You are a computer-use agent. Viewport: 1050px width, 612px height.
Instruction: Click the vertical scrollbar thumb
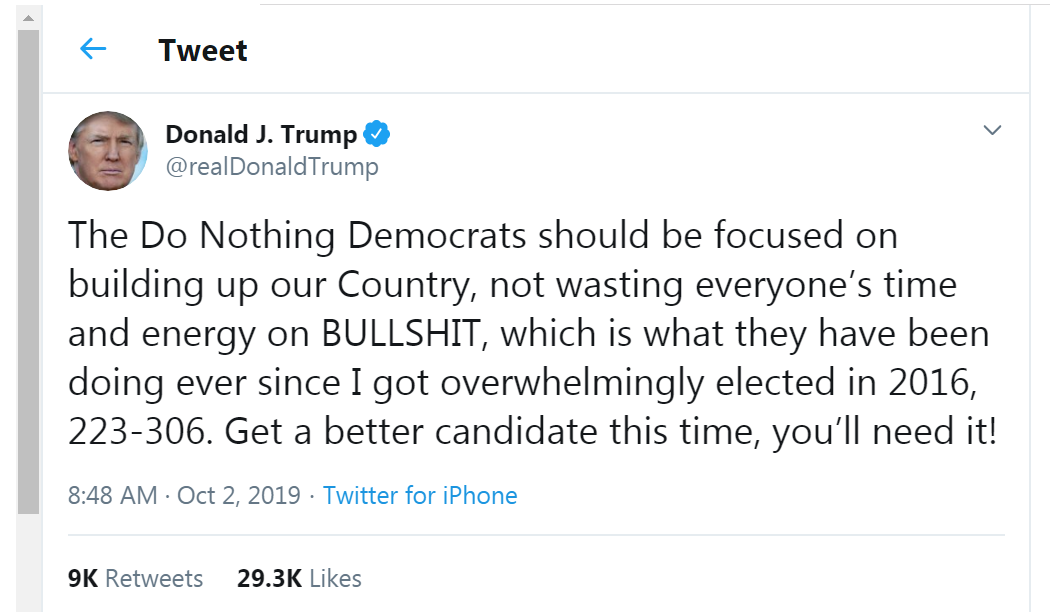(28, 270)
